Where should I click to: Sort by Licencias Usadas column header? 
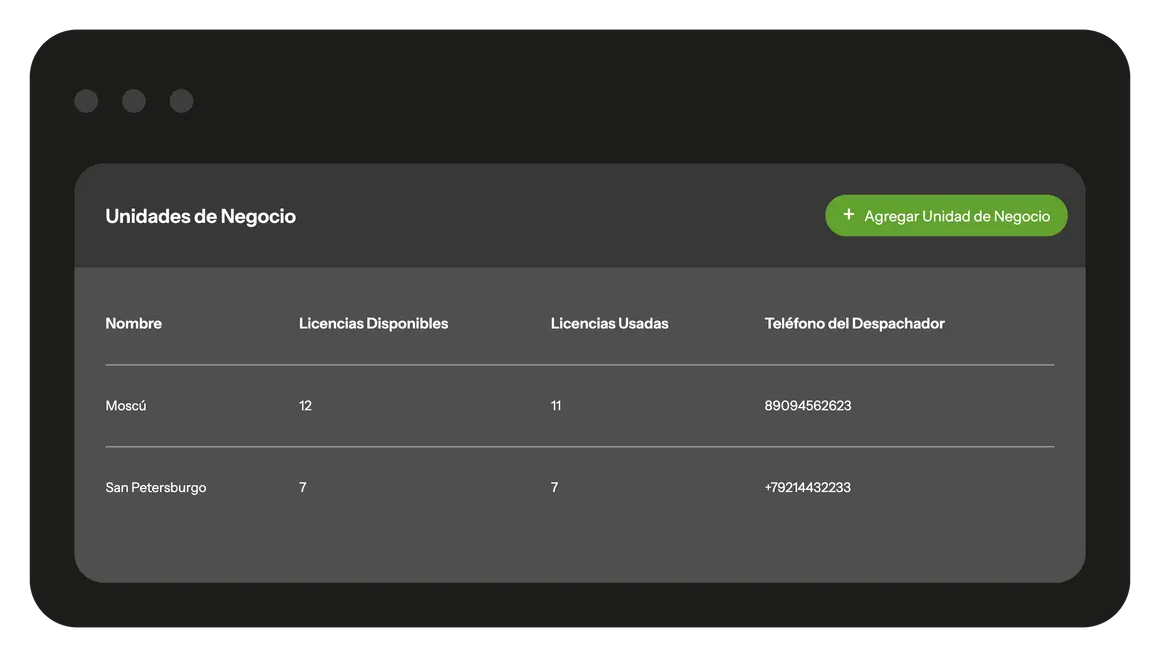609,323
